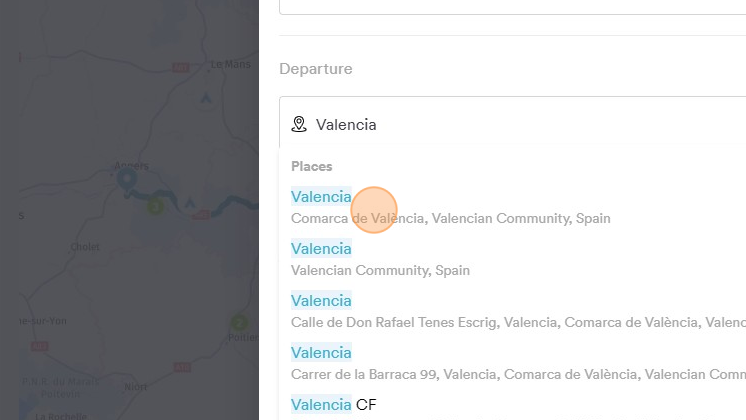
Task: Click the Le Mans city label on map
Action: point(229,63)
